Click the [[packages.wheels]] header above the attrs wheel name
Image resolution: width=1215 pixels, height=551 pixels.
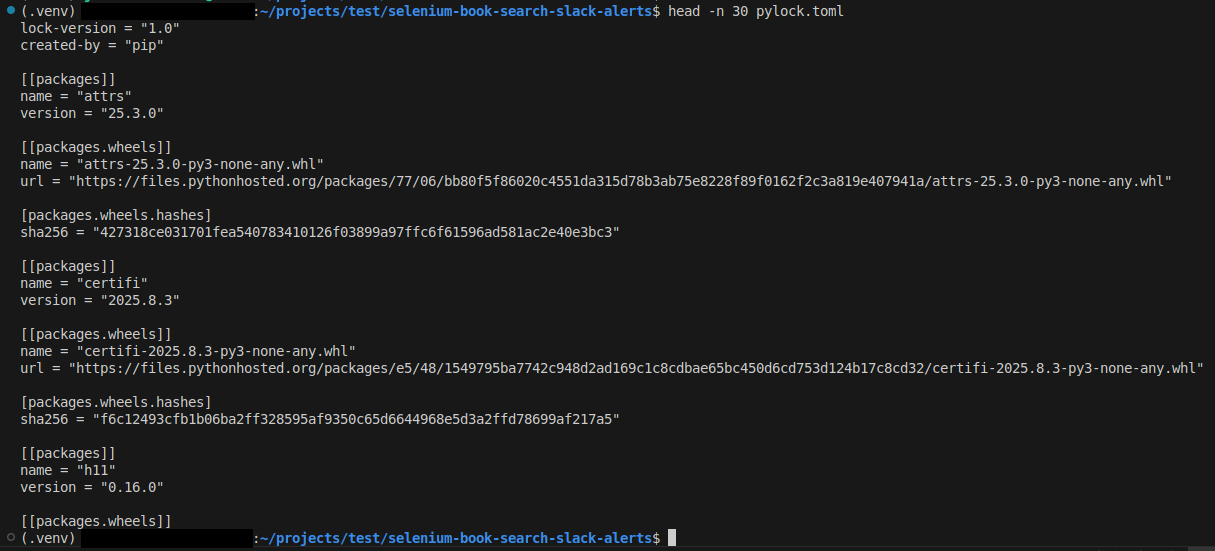(x=96, y=147)
